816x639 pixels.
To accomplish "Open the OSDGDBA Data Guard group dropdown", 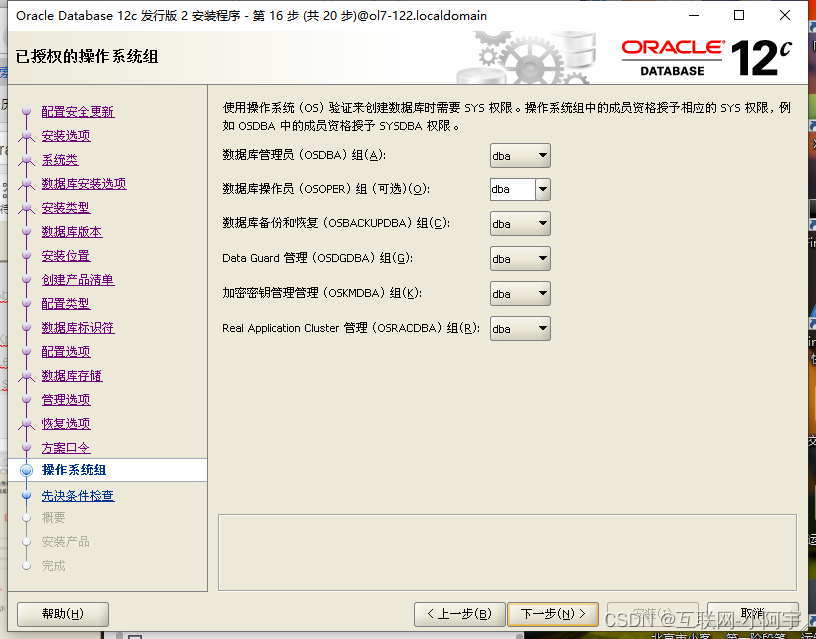I will tap(520, 259).
